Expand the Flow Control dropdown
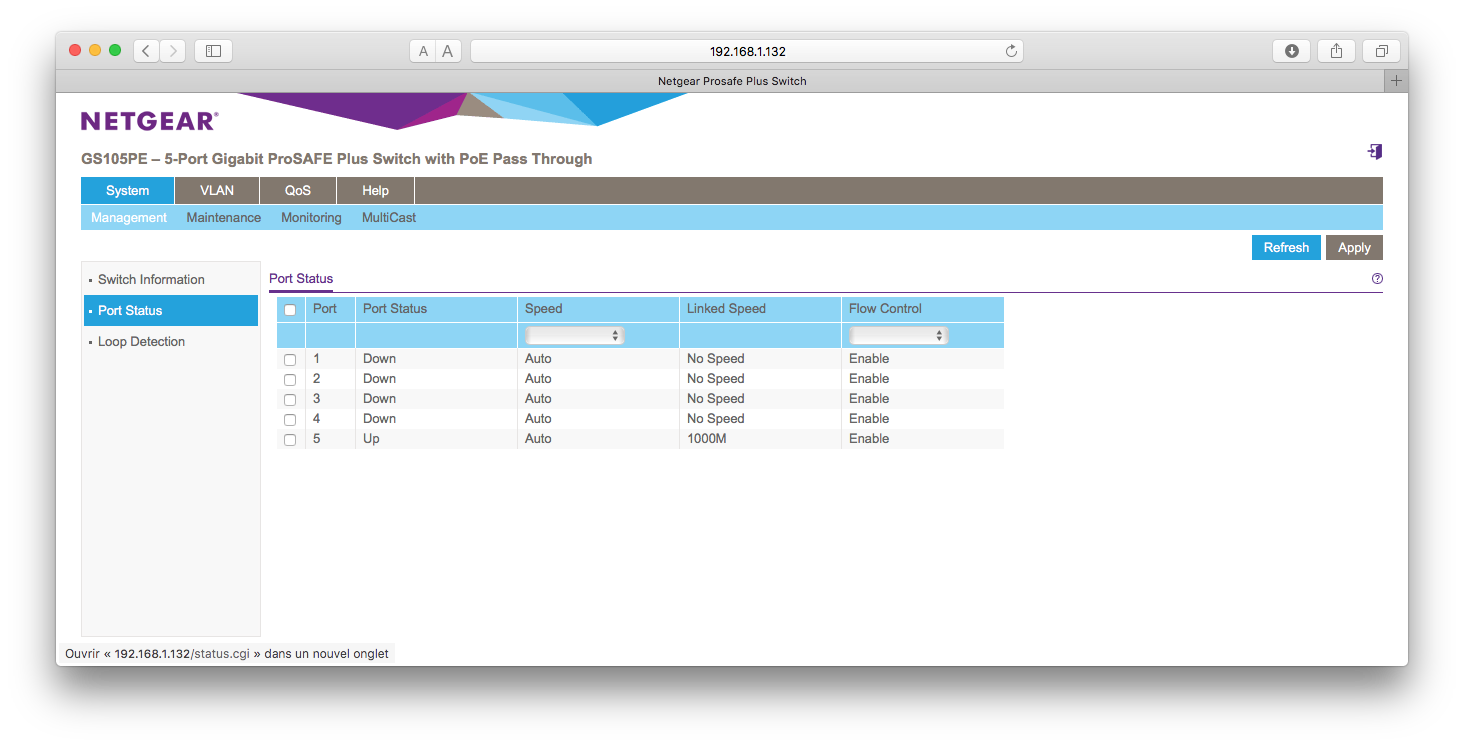Image resolution: width=1464 pixels, height=746 pixels. pos(898,336)
